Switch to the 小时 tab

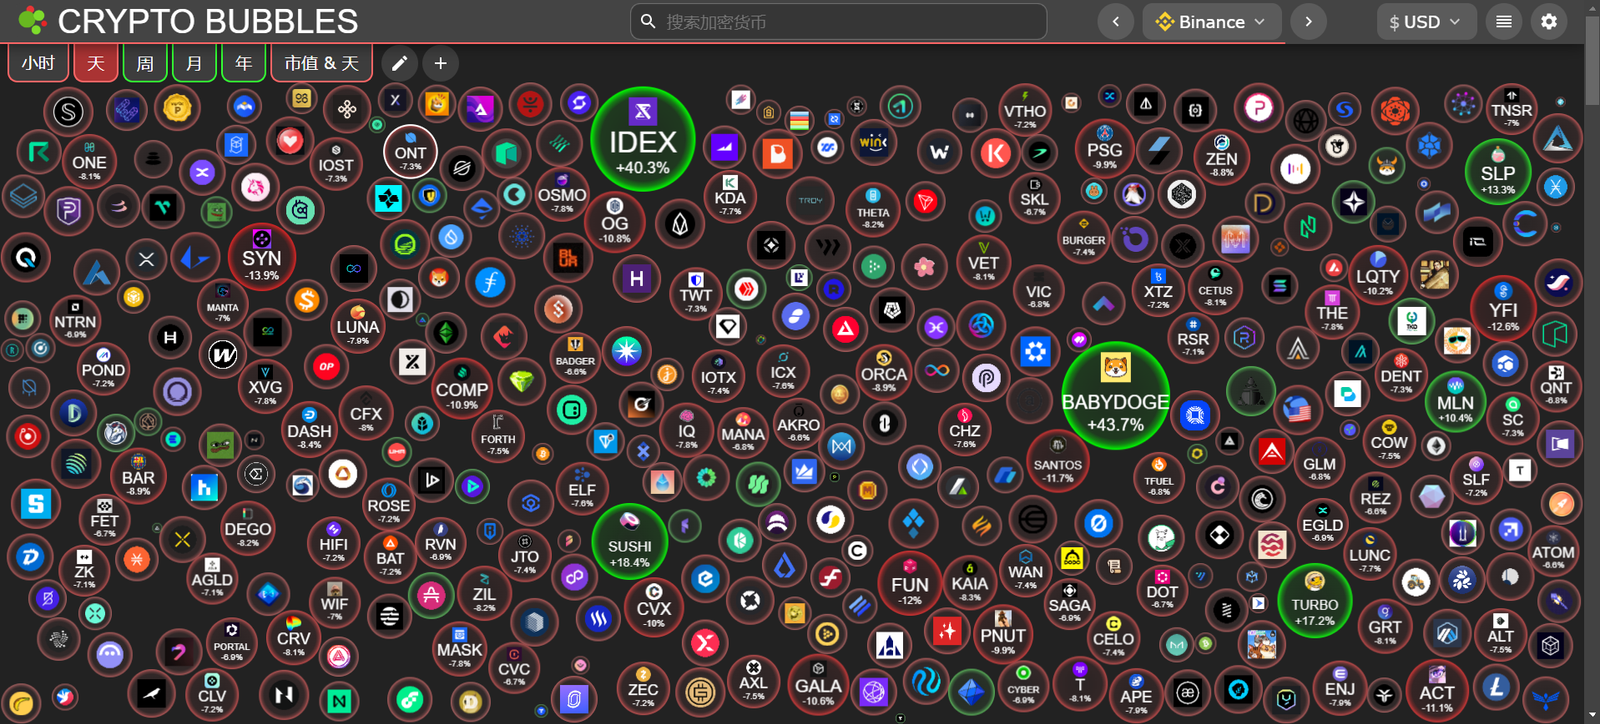coord(39,63)
